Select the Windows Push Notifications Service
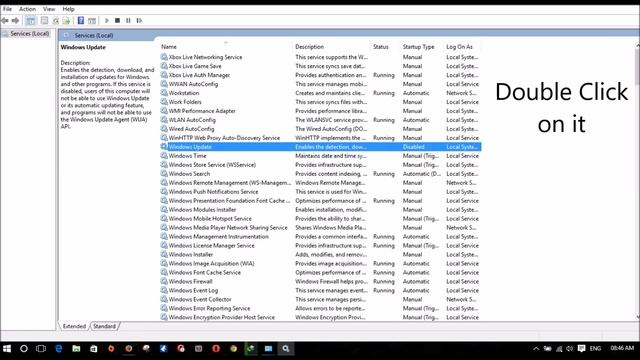The width and height of the screenshot is (640, 360). (320, 192)
